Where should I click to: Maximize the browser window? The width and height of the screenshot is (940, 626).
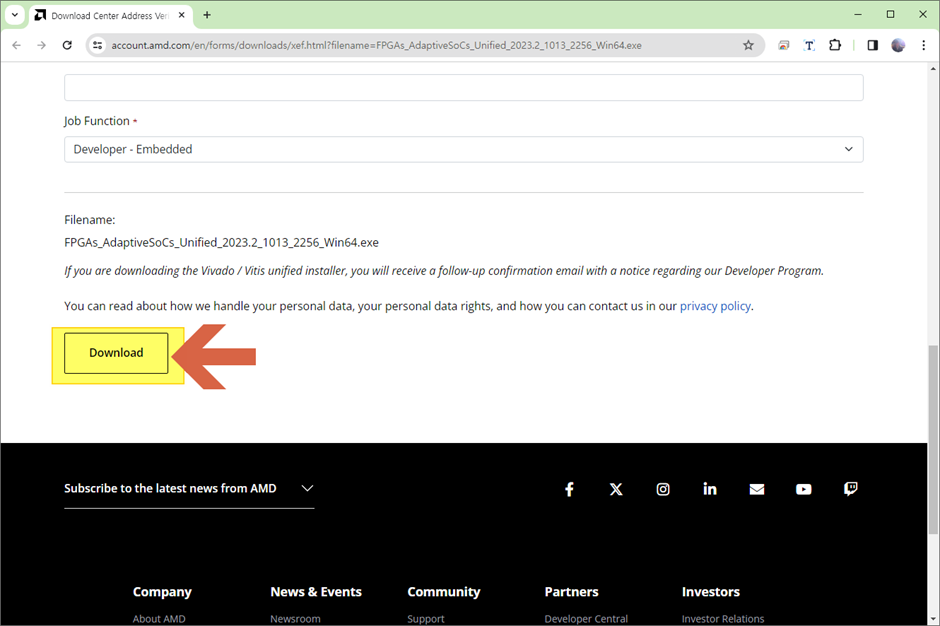coord(890,14)
